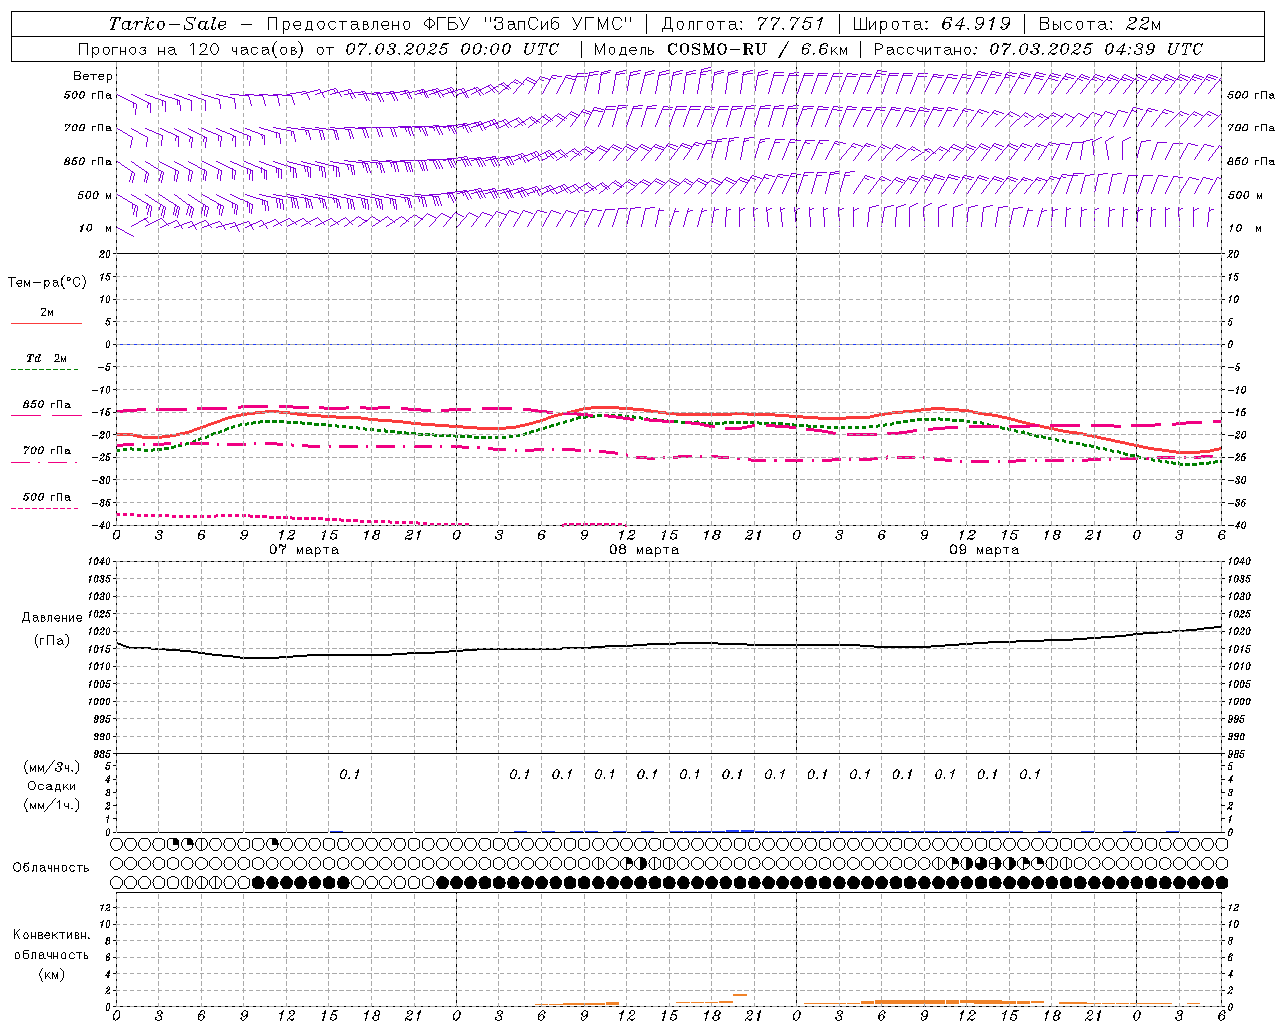Image resolution: width=1280 pixels, height=1024 pixels.
Task: Click the Долгота: 77.751 value
Action: click(x=743, y=24)
